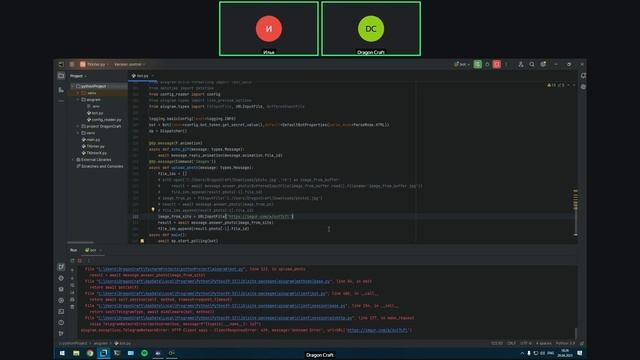The height and width of the screenshot is (360, 640).
Task: Toggle soft-wrap in the Run console
Action: (x=72, y=285)
